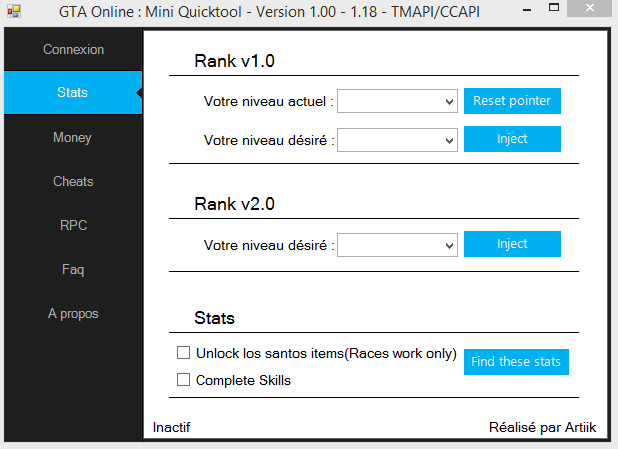This screenshot has height=449, width=618.
Task: Open the Connexion tab in sidebar
Action: point(73,49)
